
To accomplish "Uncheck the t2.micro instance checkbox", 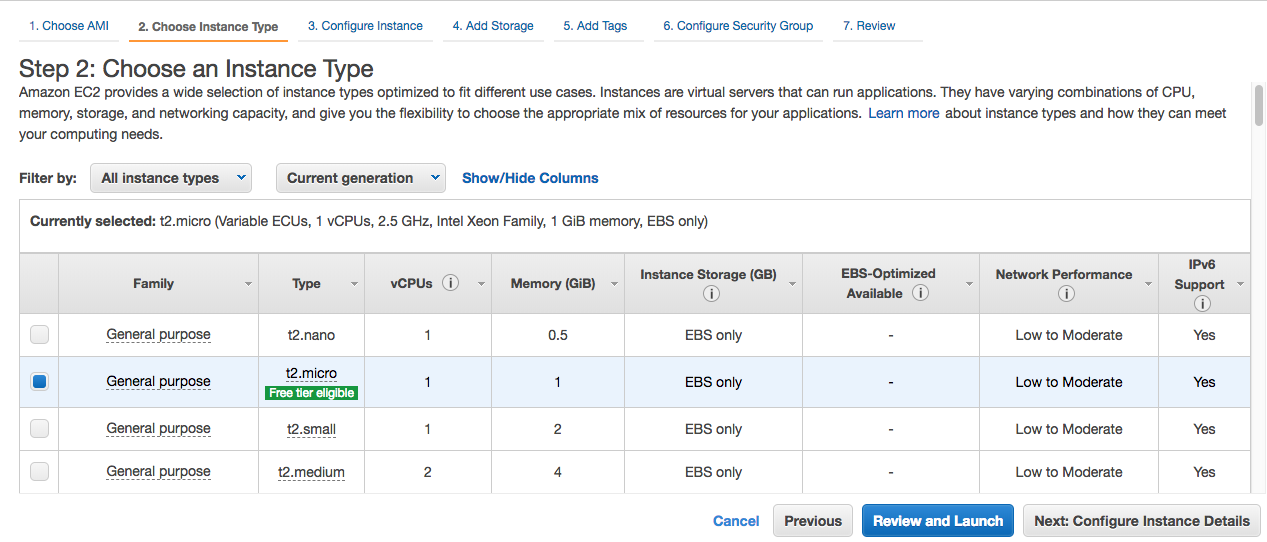I will coord(39,382).
